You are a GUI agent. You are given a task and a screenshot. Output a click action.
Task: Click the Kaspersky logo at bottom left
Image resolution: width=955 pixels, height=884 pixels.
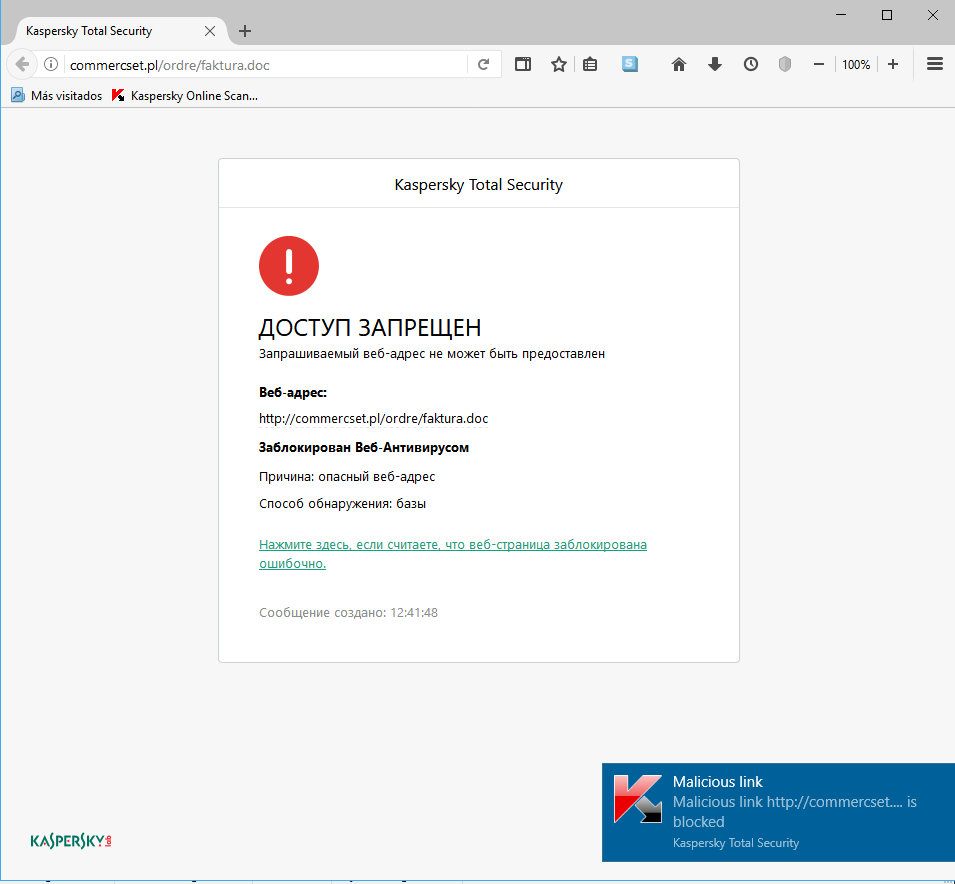(x=71, y=841)
